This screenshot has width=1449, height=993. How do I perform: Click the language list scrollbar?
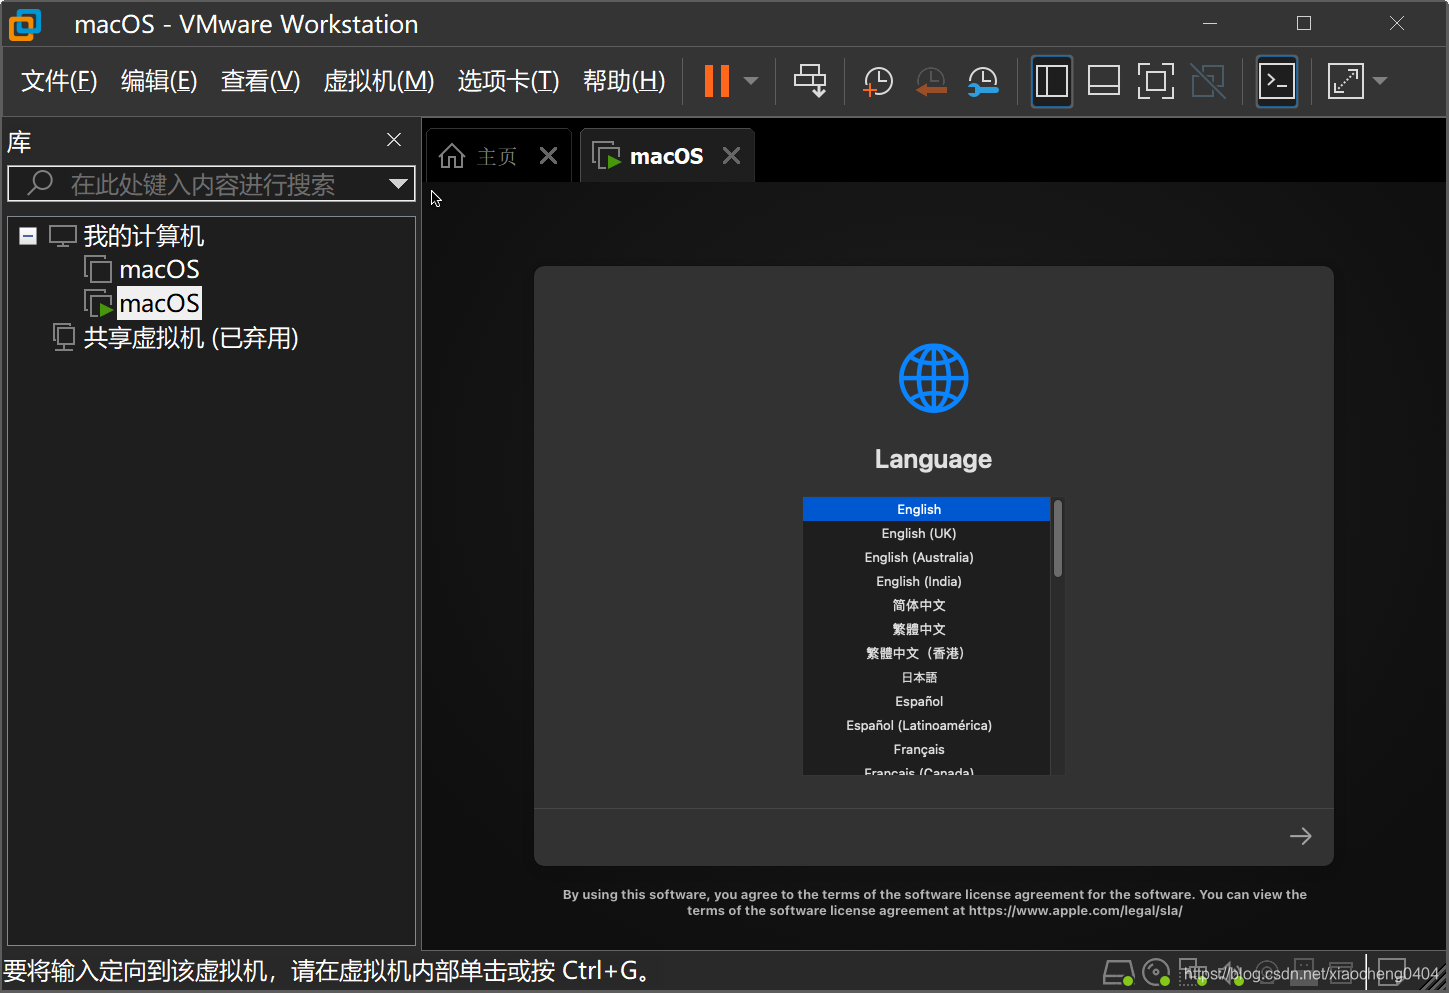pyautogui.click(x=1057, y=539)
